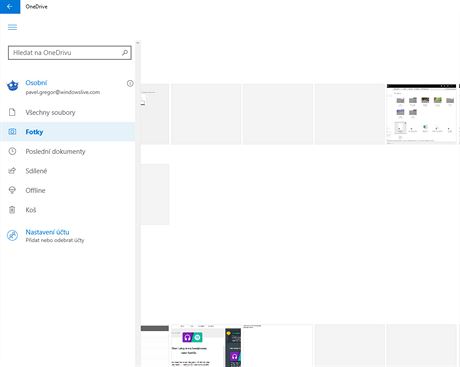Click the OneDrive window title
Screen dimensions: 460x367
point(37,7)
